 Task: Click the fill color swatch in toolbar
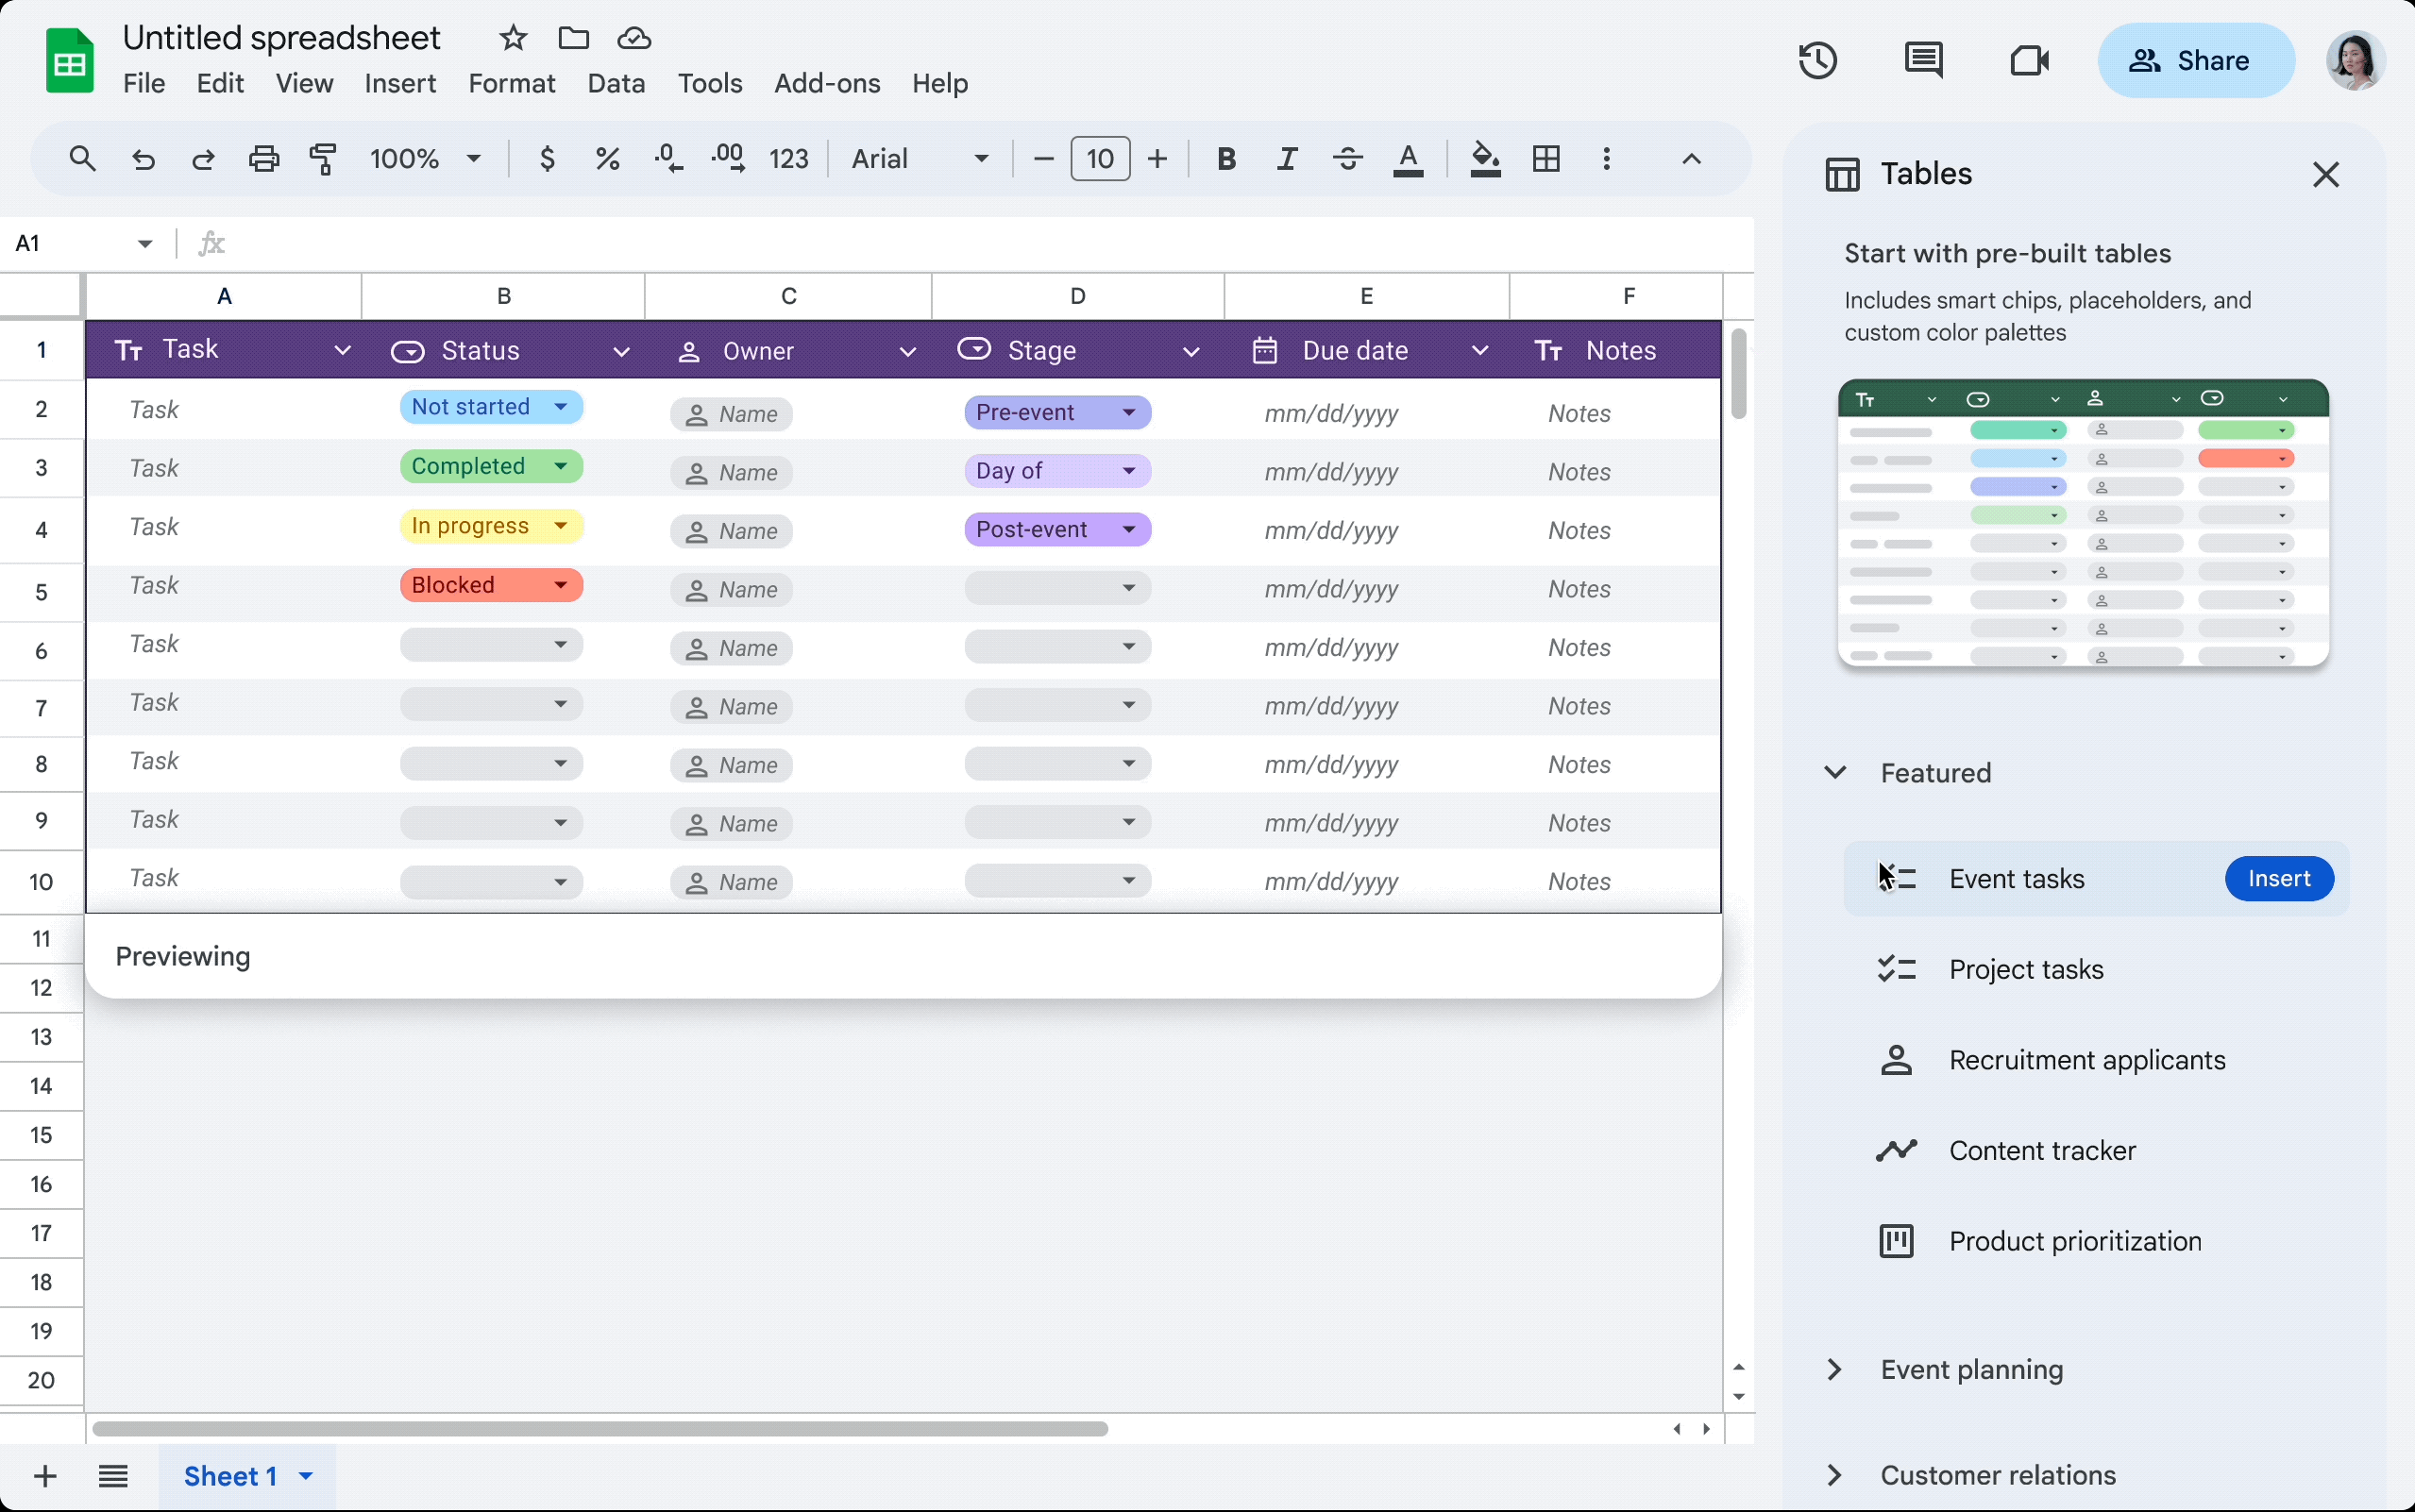click(1481, 159)
